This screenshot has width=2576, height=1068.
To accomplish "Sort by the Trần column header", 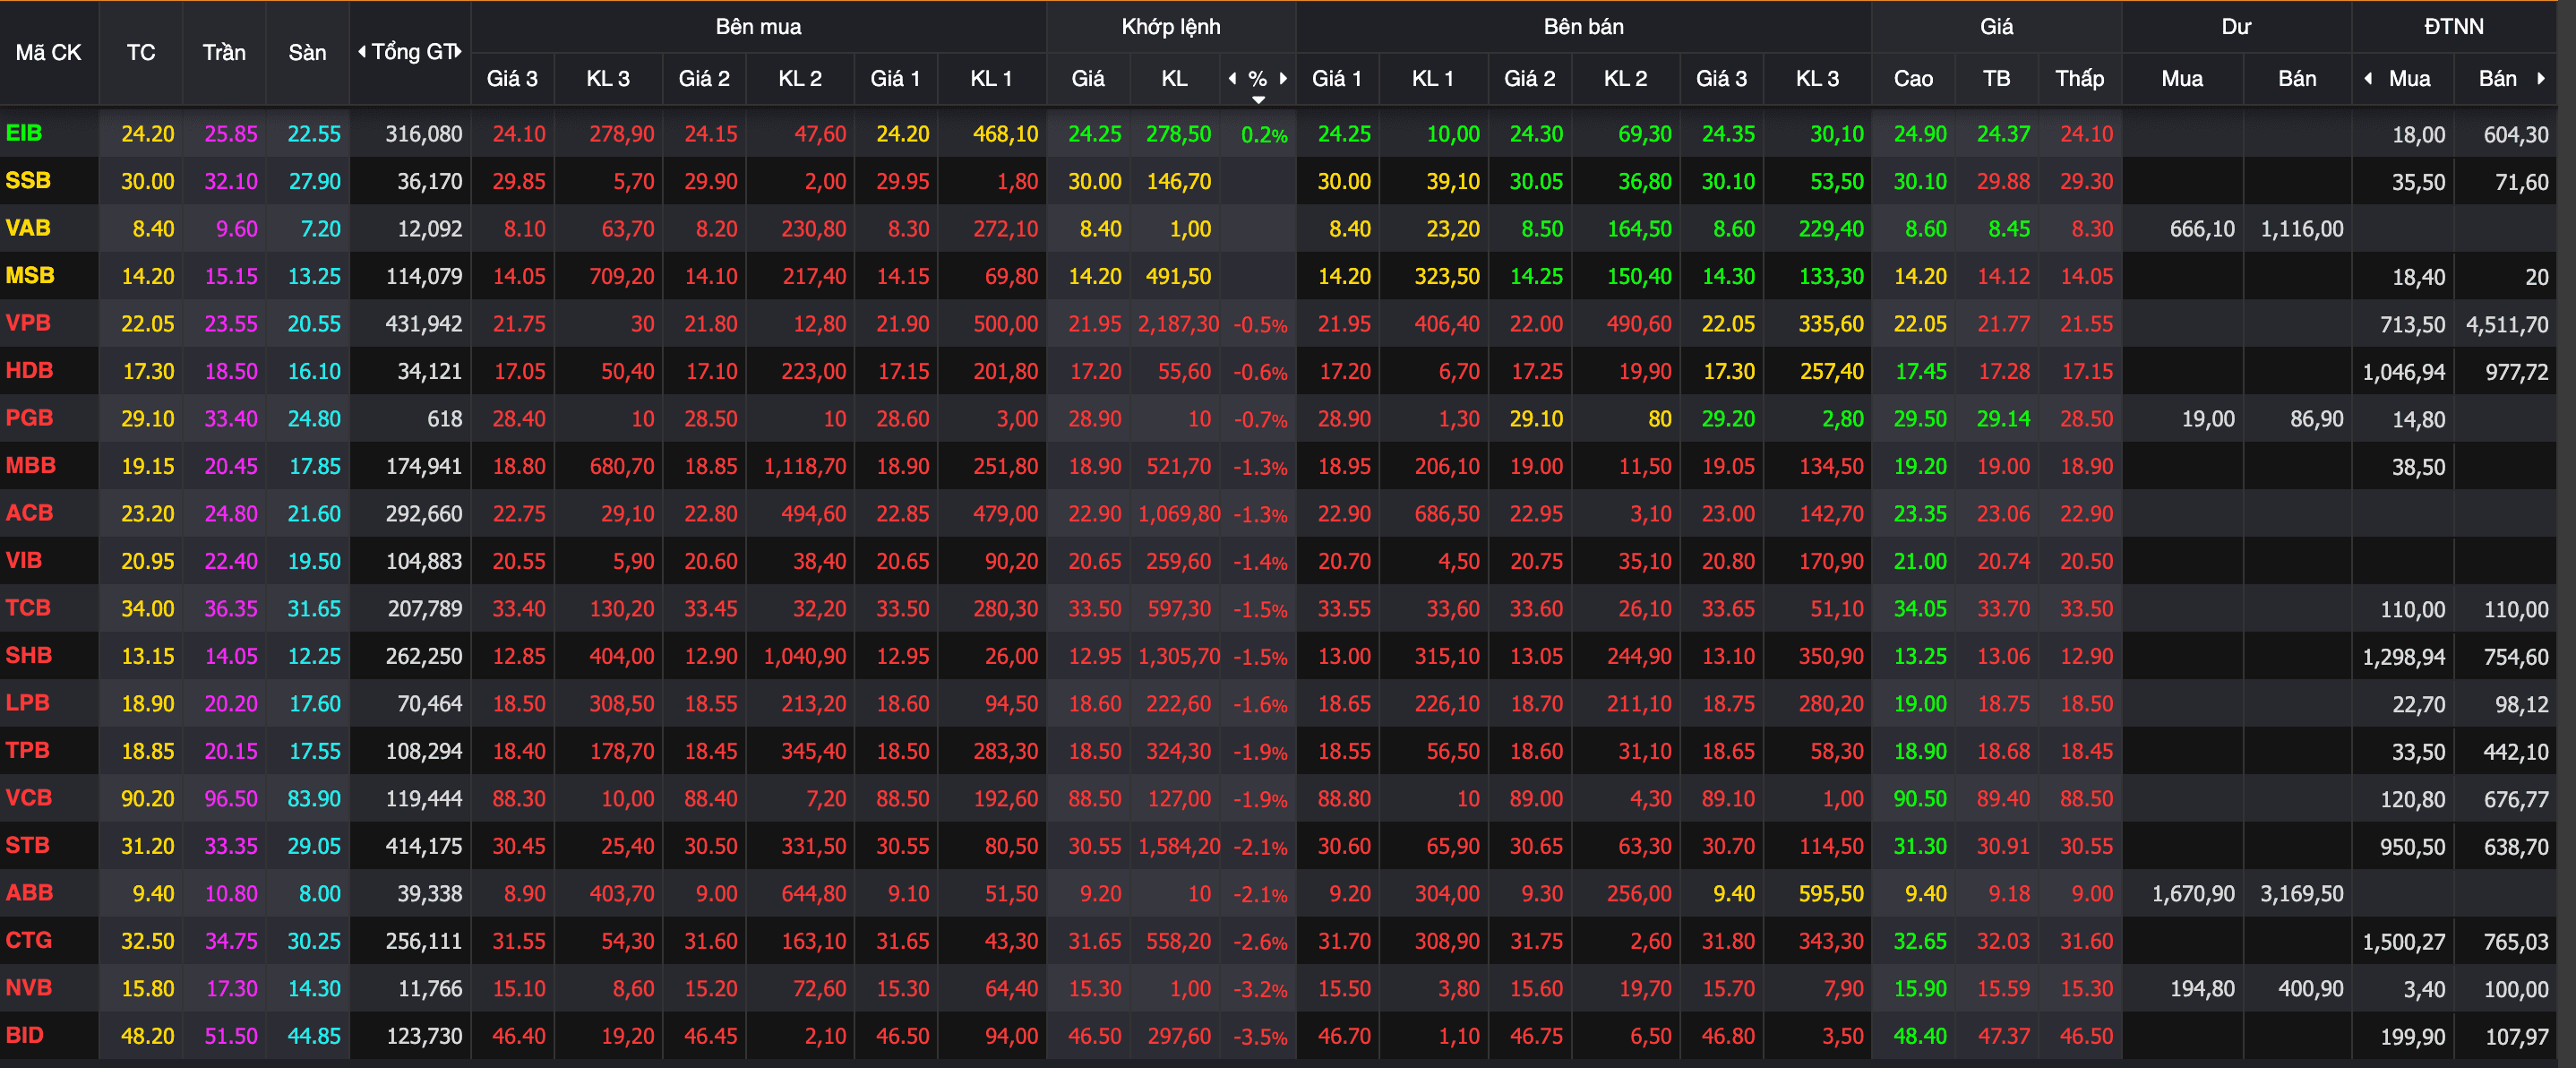I will coord(224,52).
